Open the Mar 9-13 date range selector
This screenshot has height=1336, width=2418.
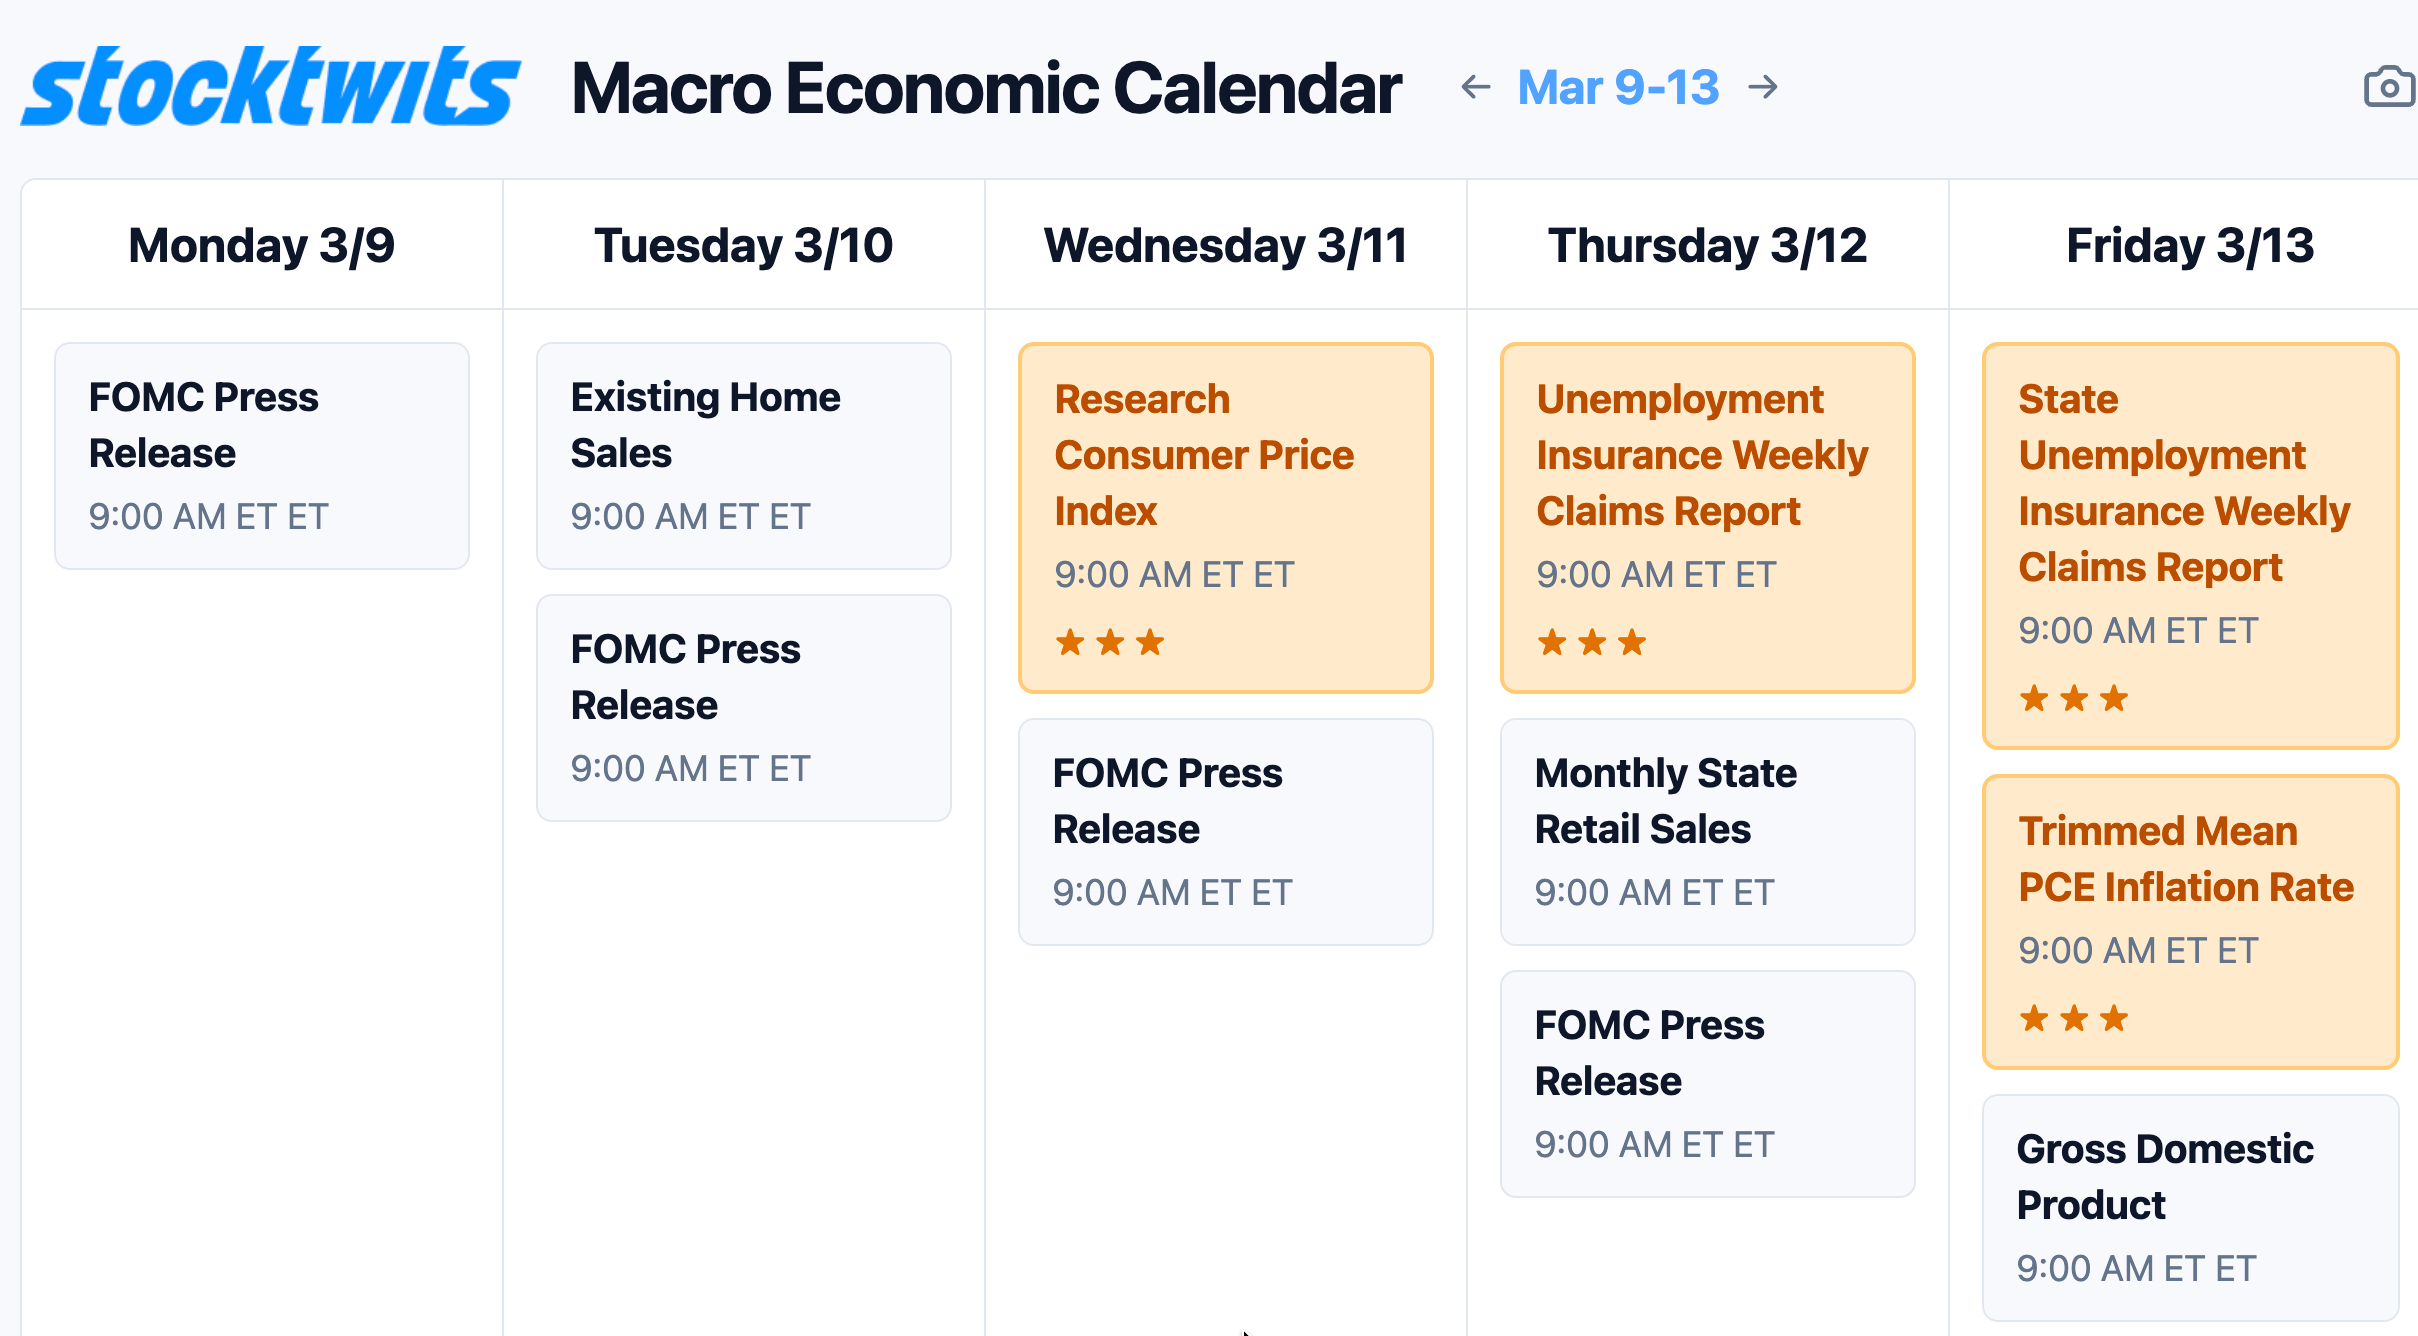tap(1618, 87)
